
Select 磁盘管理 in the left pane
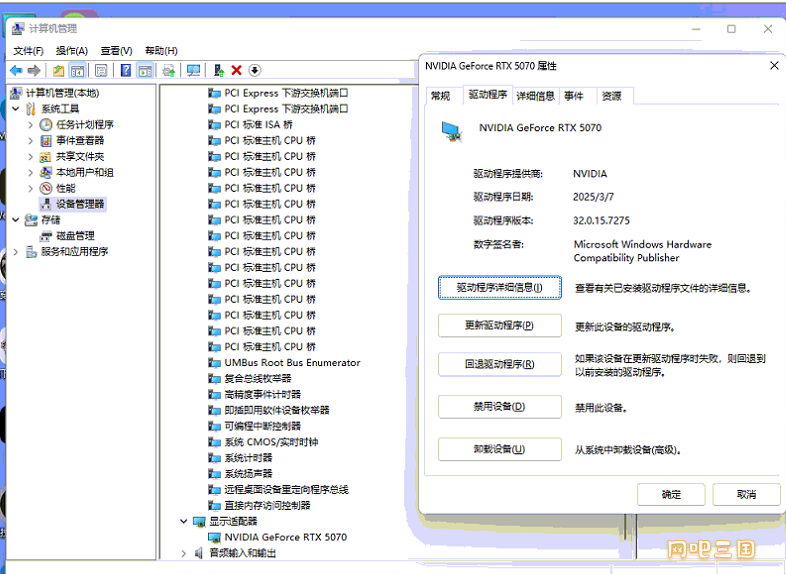(x=75, y=236)
